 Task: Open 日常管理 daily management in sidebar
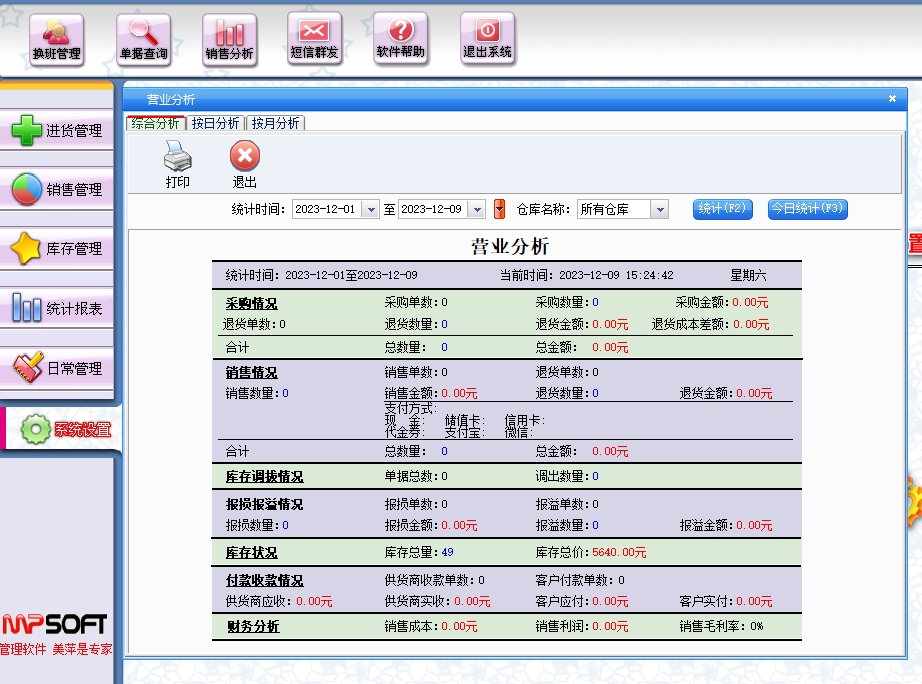(x=58, y=368)
